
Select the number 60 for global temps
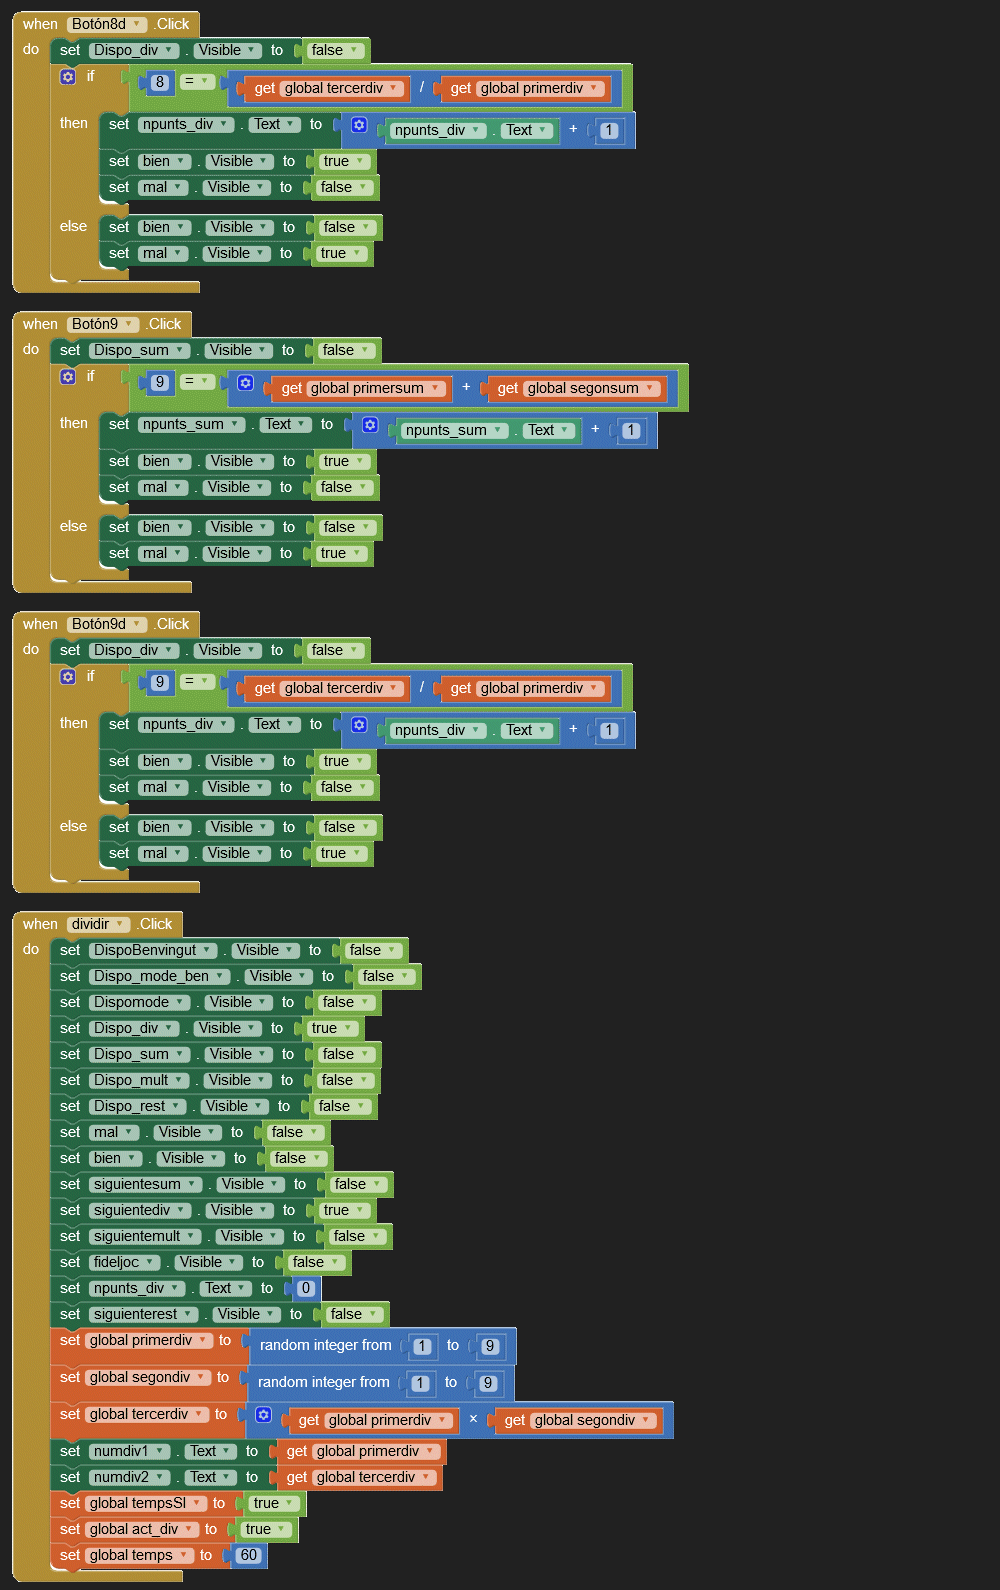click(249, 1555)
